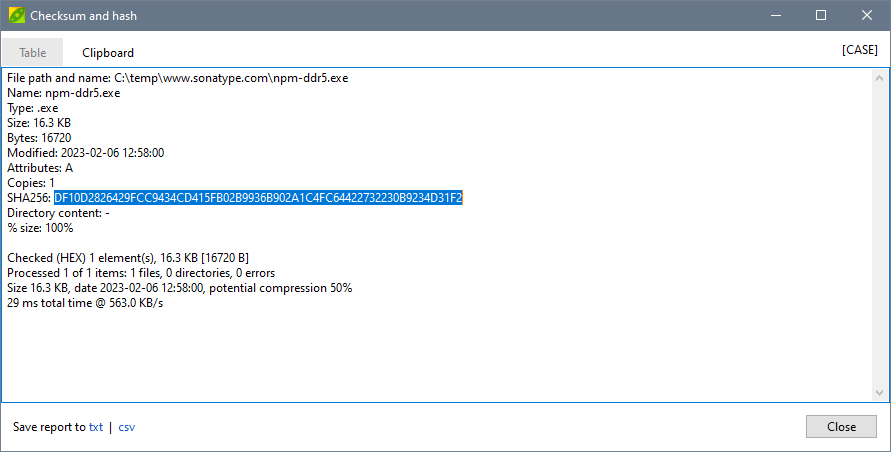The height and width of the screenshot is (452, 891).
Task: Close the window using the title bar X
Action: [x=866, y=16]
